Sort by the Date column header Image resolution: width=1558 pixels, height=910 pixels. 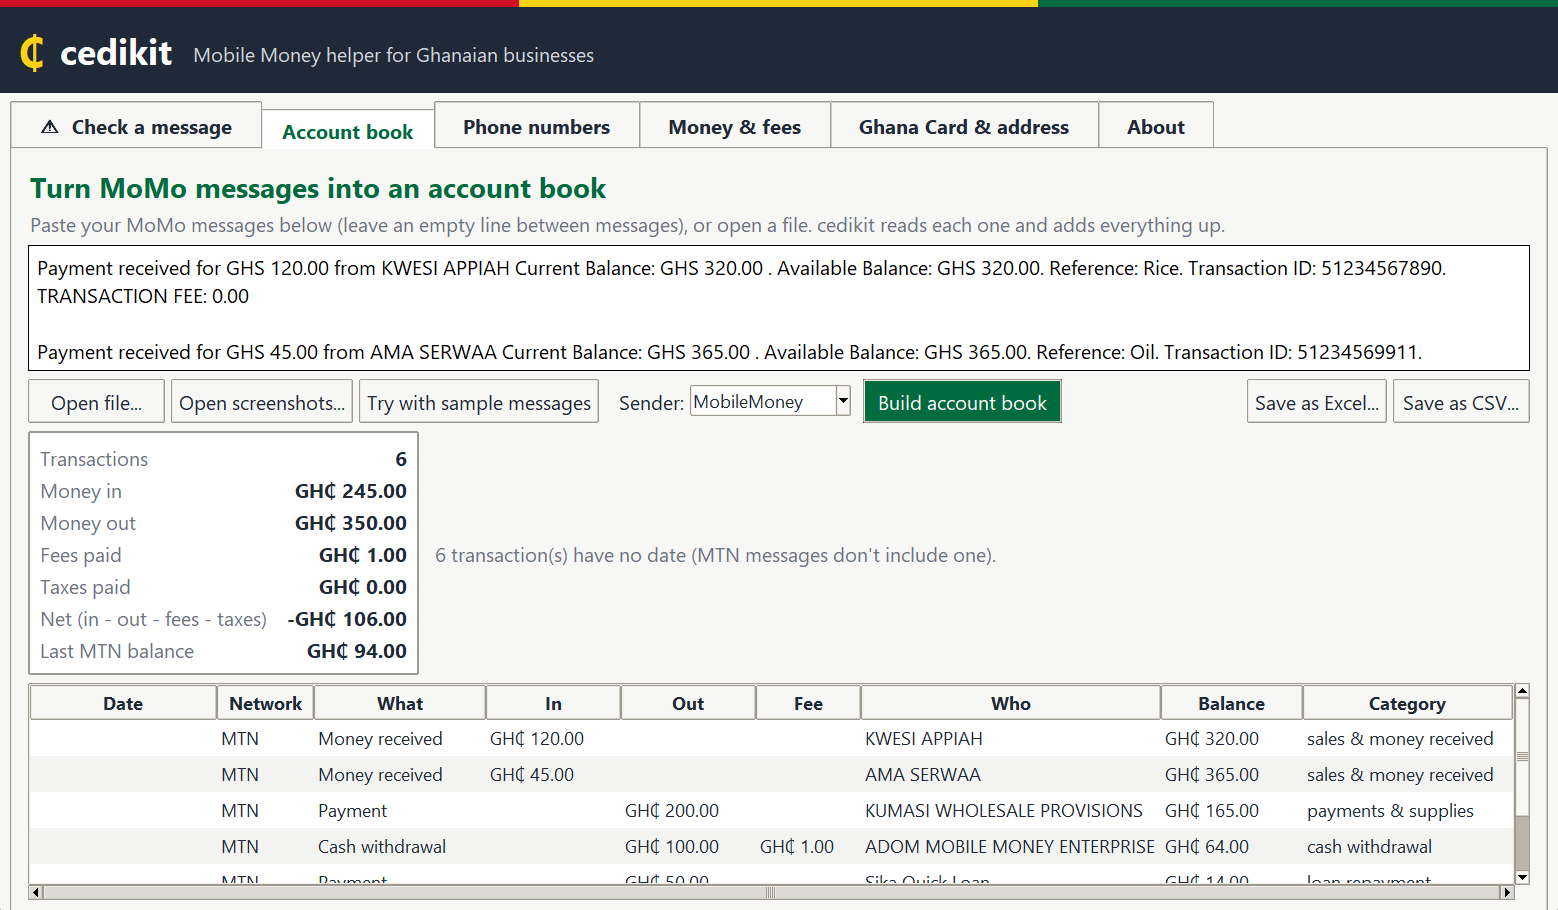coord(123,703)
